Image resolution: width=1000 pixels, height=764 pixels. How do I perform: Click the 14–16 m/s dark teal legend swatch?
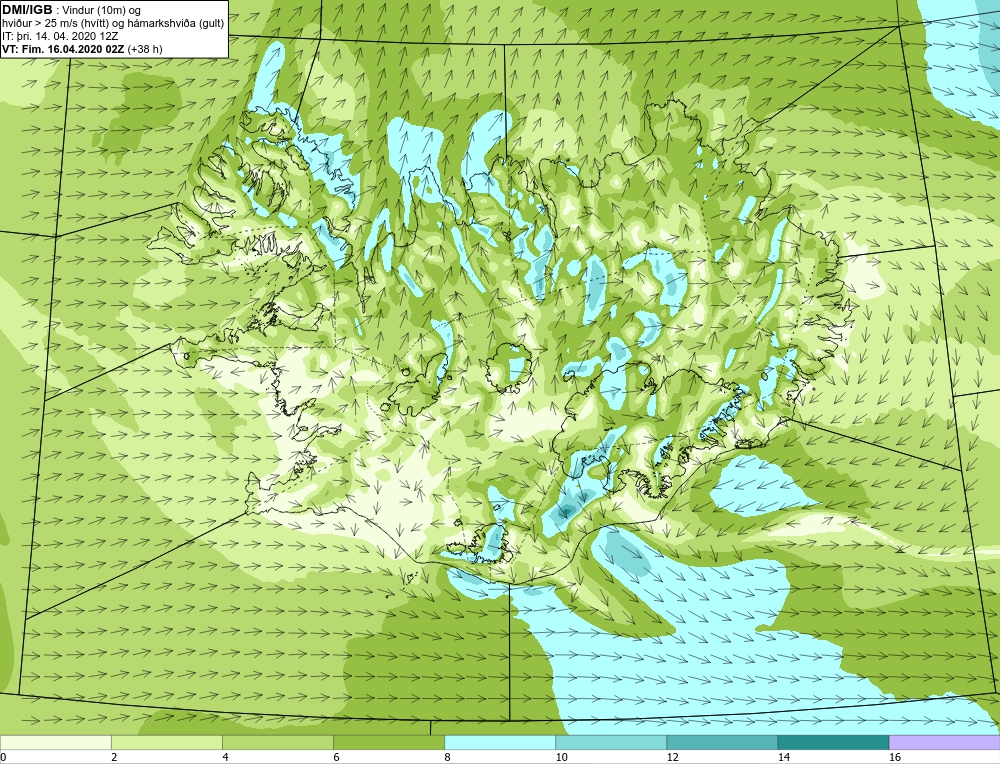click(833, 742)
